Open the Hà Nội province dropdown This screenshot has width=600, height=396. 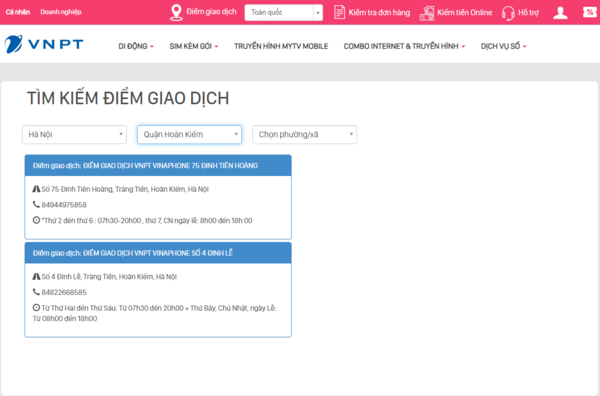74,135
